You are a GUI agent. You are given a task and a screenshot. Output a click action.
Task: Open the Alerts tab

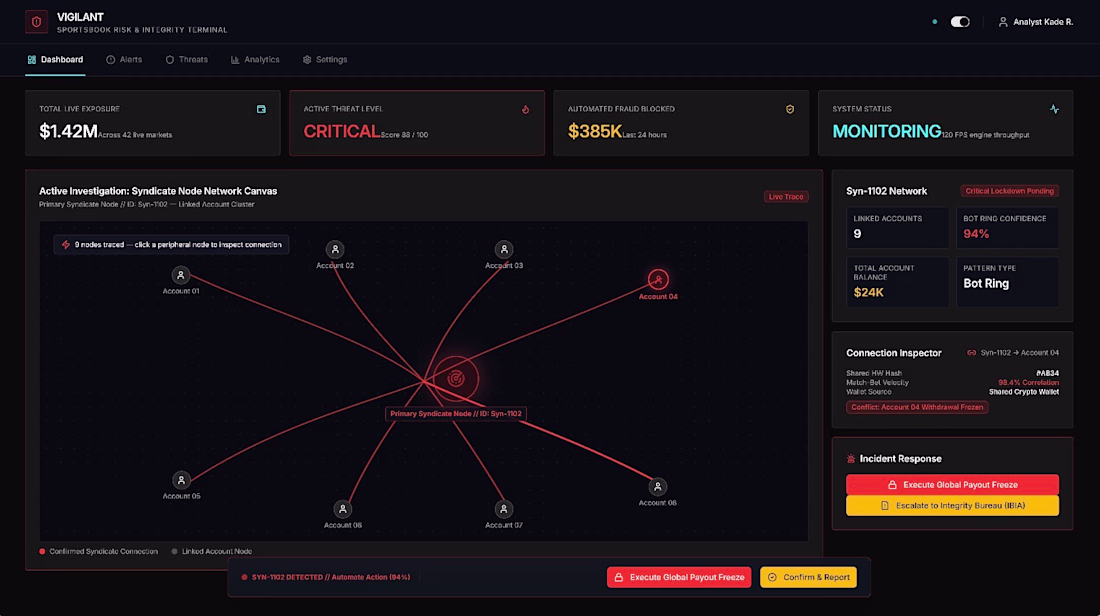124,60
